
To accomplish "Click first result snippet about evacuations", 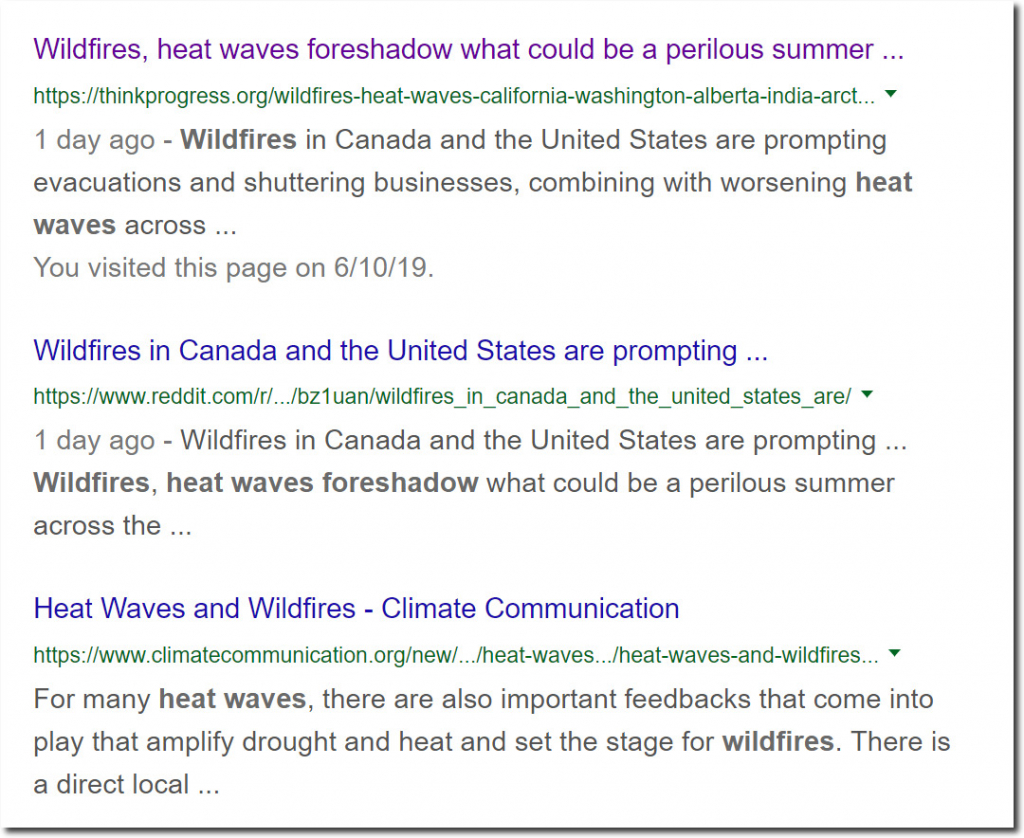I will (472, 183).
